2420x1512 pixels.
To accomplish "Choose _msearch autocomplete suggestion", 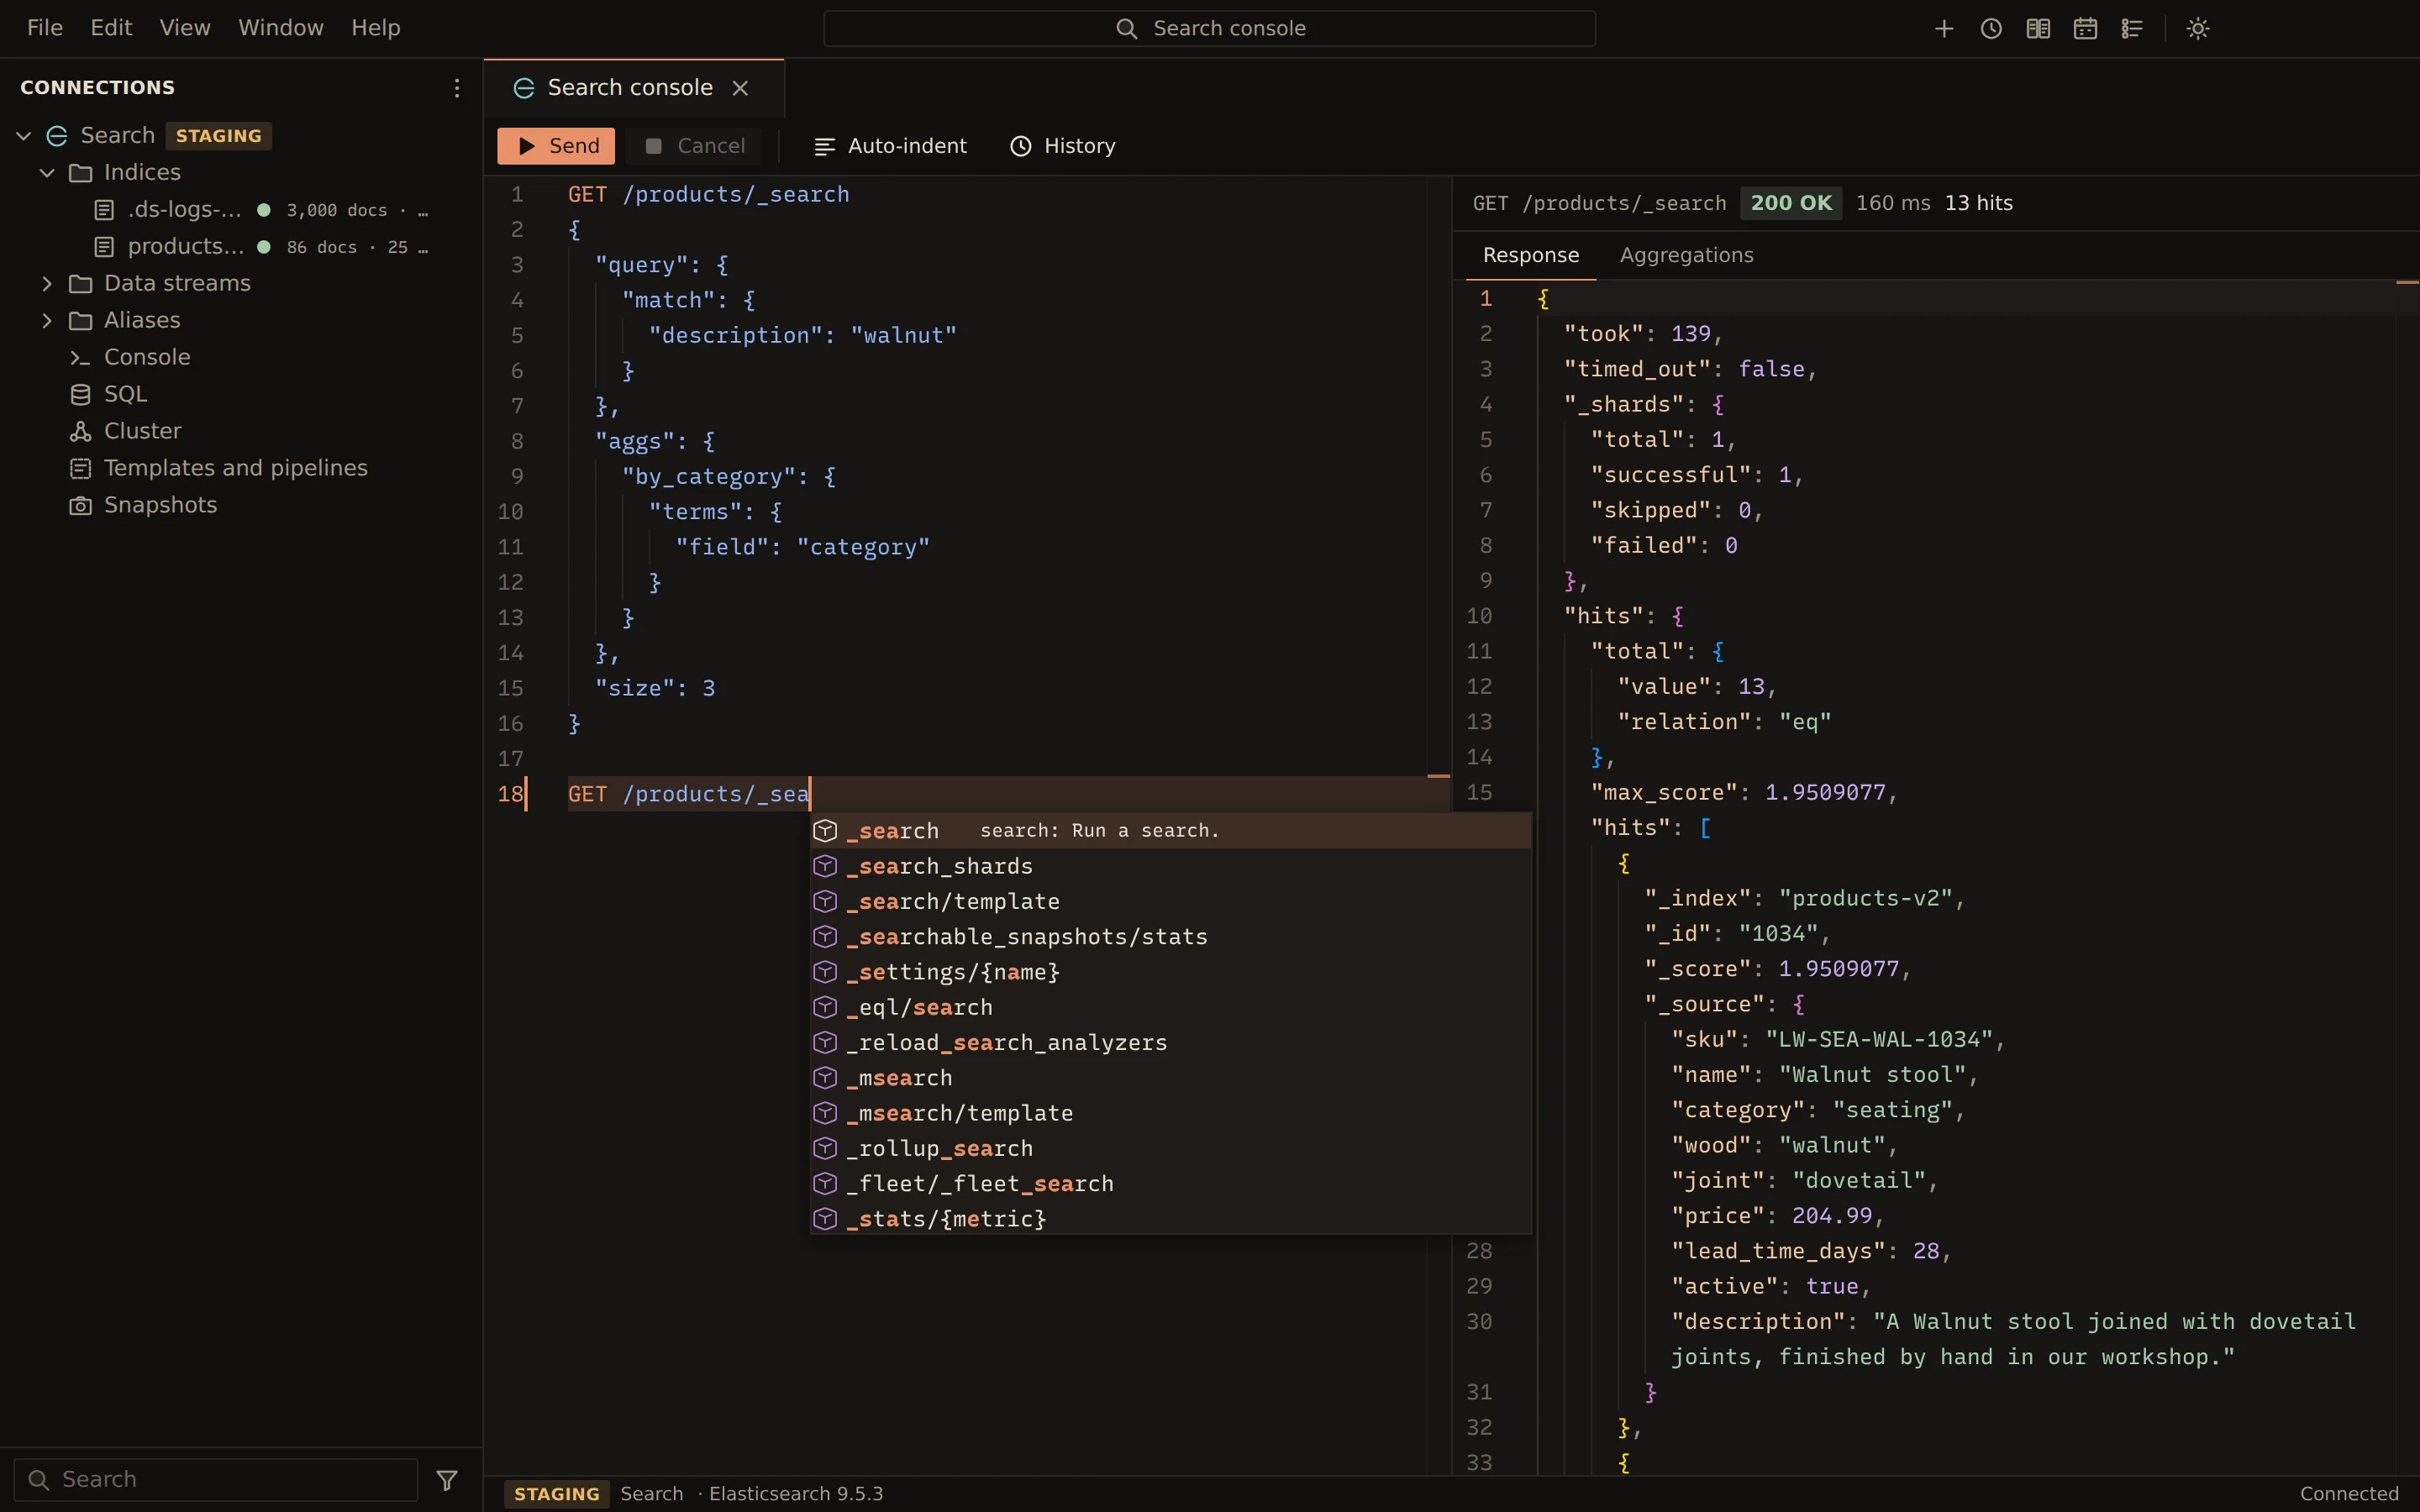I will tap(1170, 1078).
